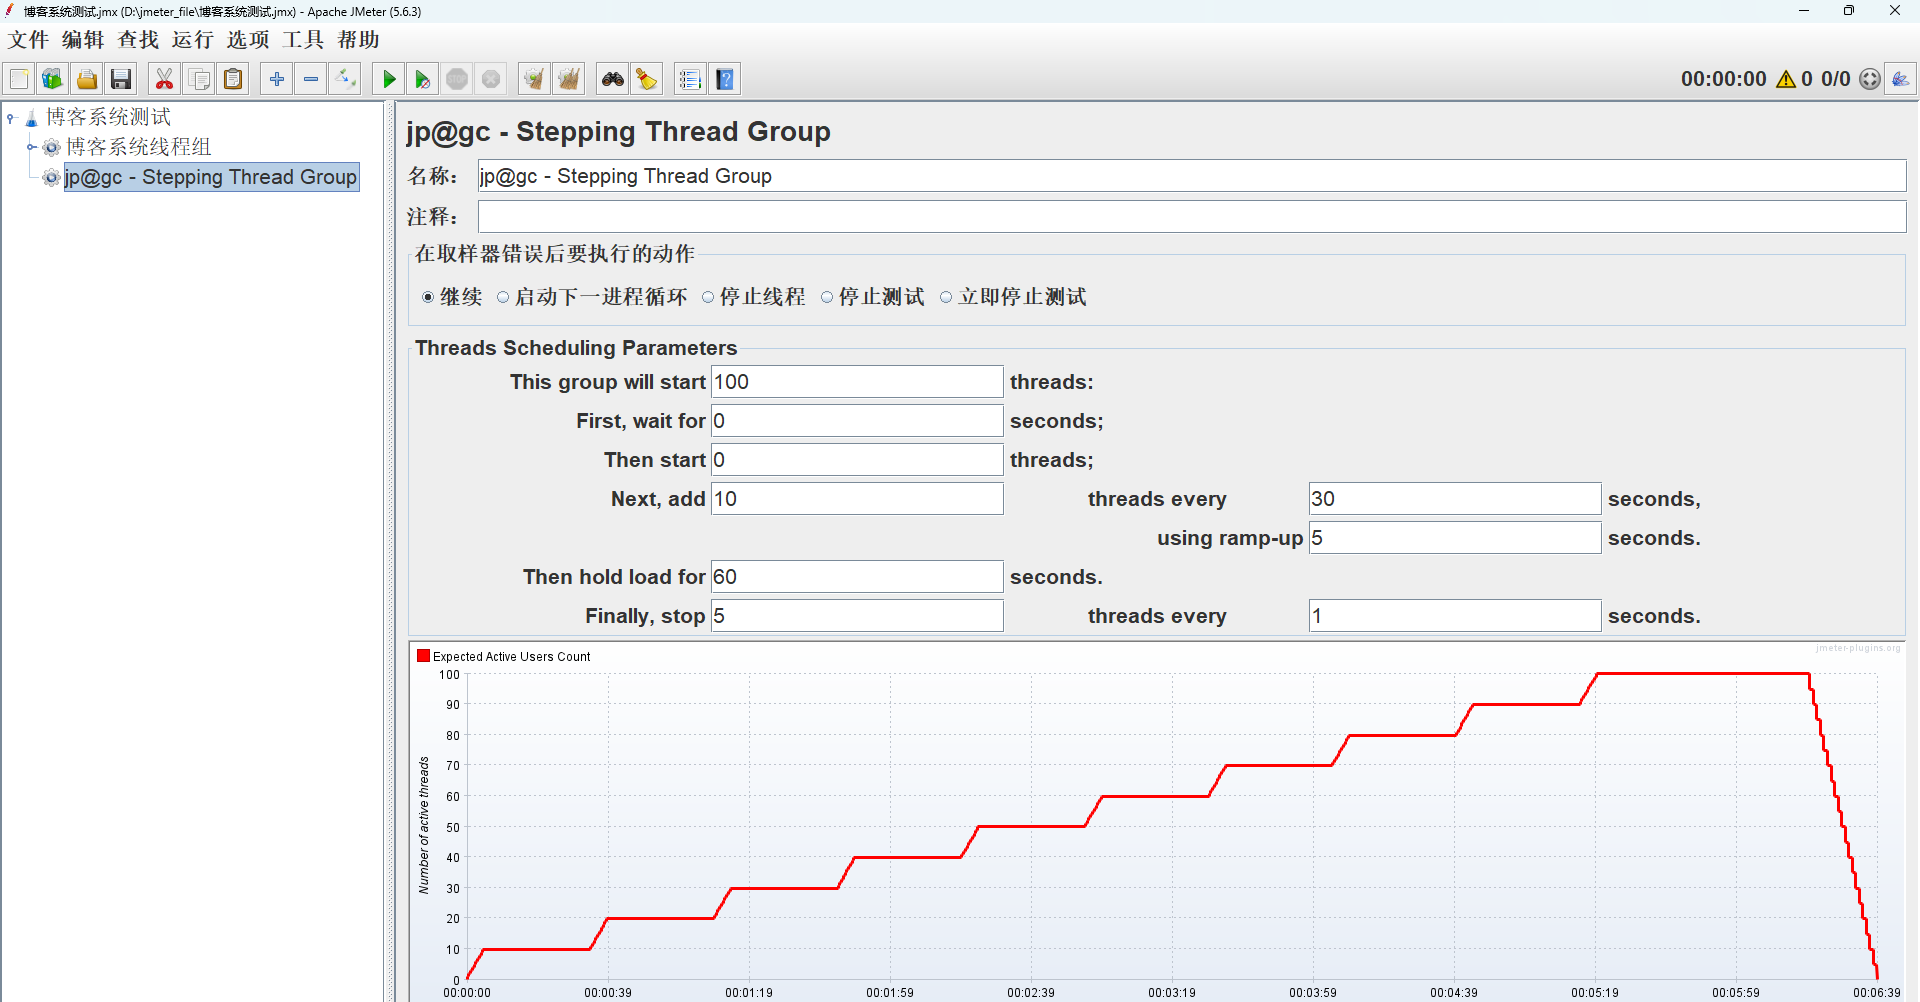Open the Templates icon

(53, 79)
